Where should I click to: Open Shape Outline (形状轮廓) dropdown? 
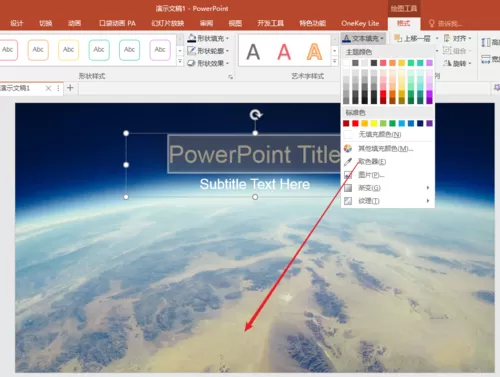tap(208, 51)
